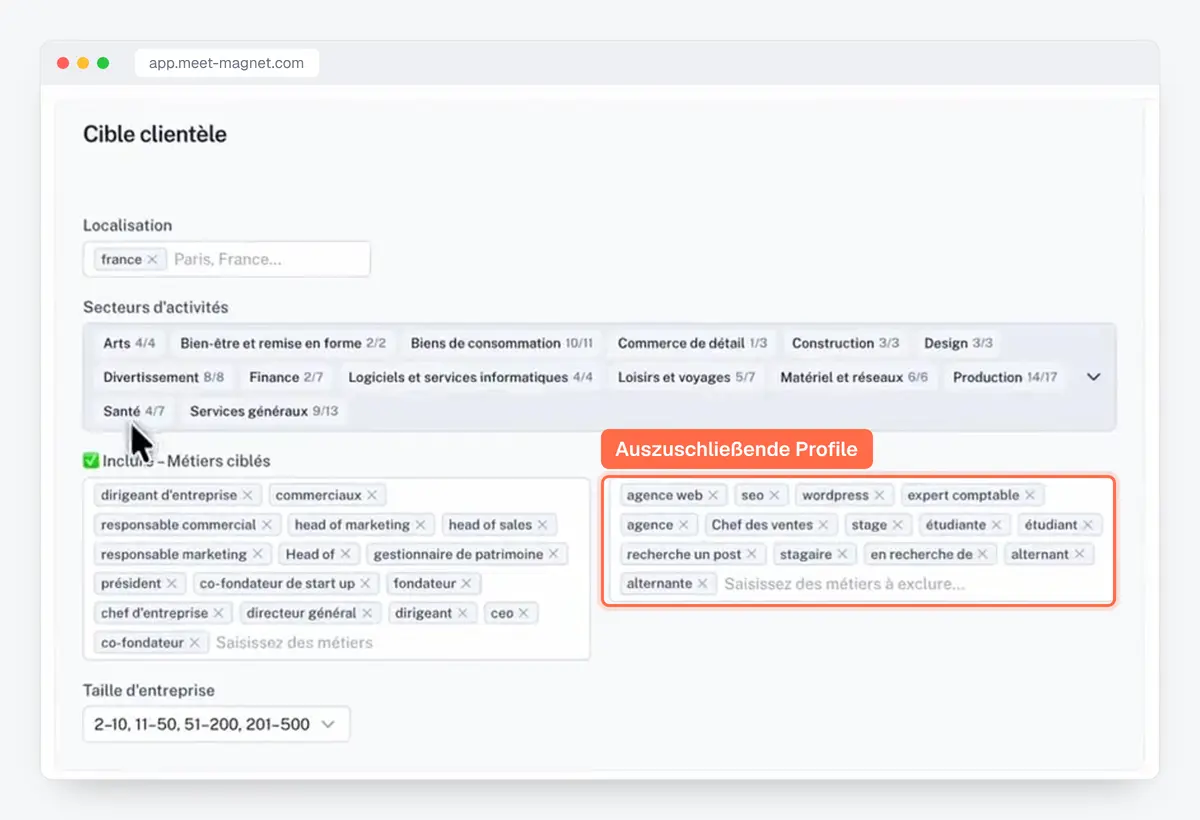This screenshot has height=820, width=1200.
Task: Remove the ceo tag
Action: coord(523,613)
